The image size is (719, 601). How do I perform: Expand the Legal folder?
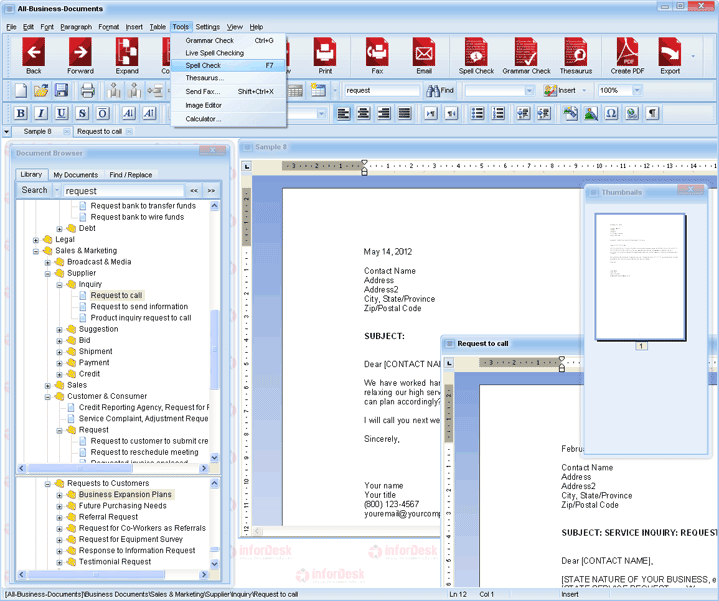click(36, 240)
